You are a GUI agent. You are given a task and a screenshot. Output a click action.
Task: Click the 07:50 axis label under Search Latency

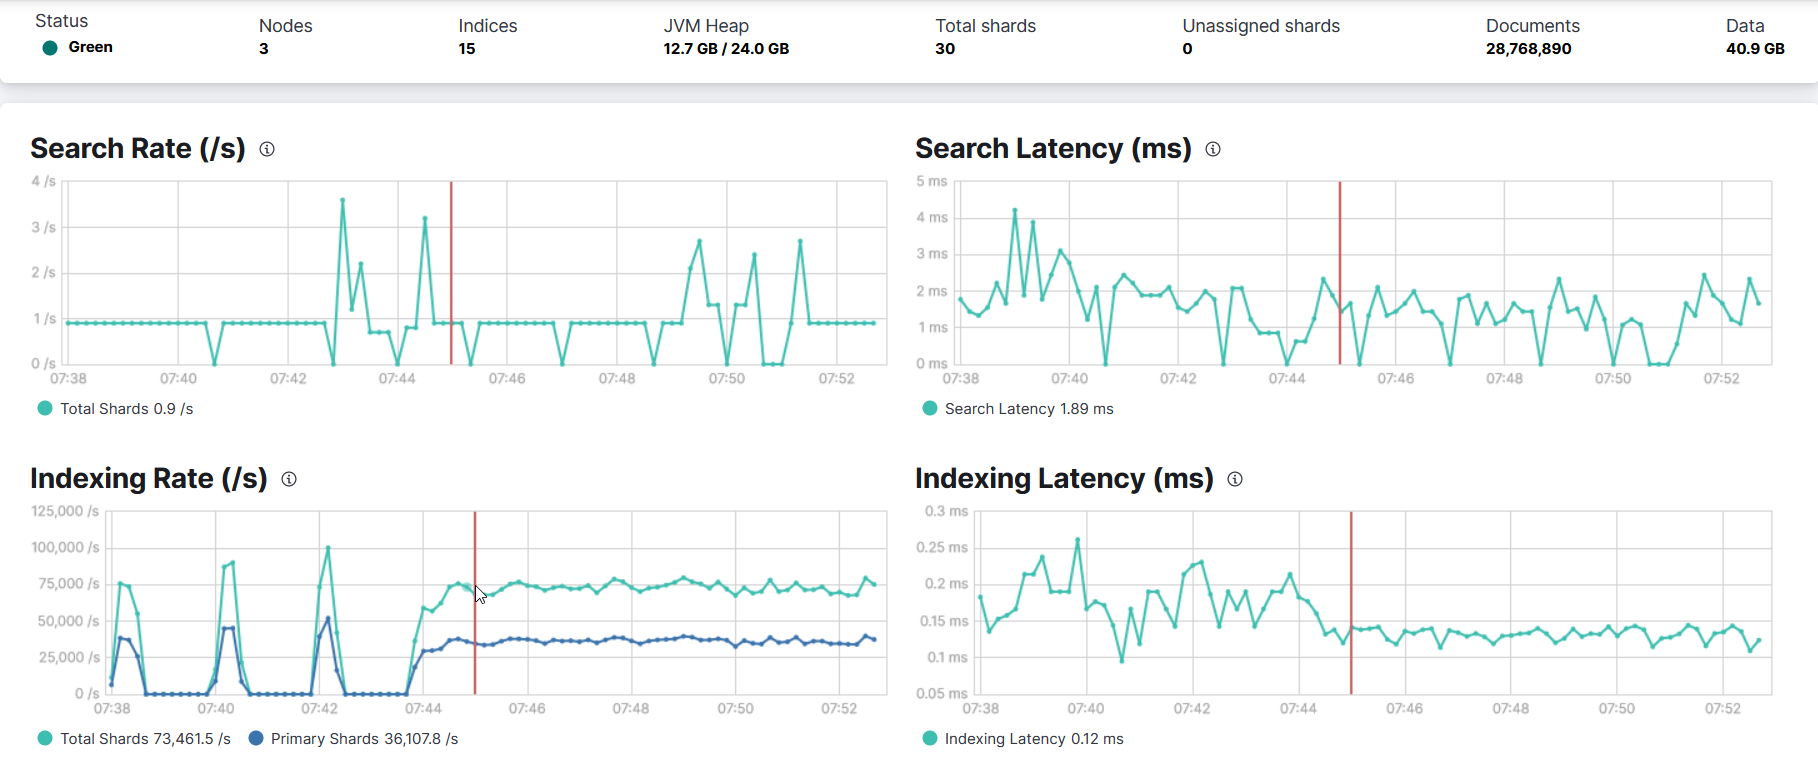1613,378
